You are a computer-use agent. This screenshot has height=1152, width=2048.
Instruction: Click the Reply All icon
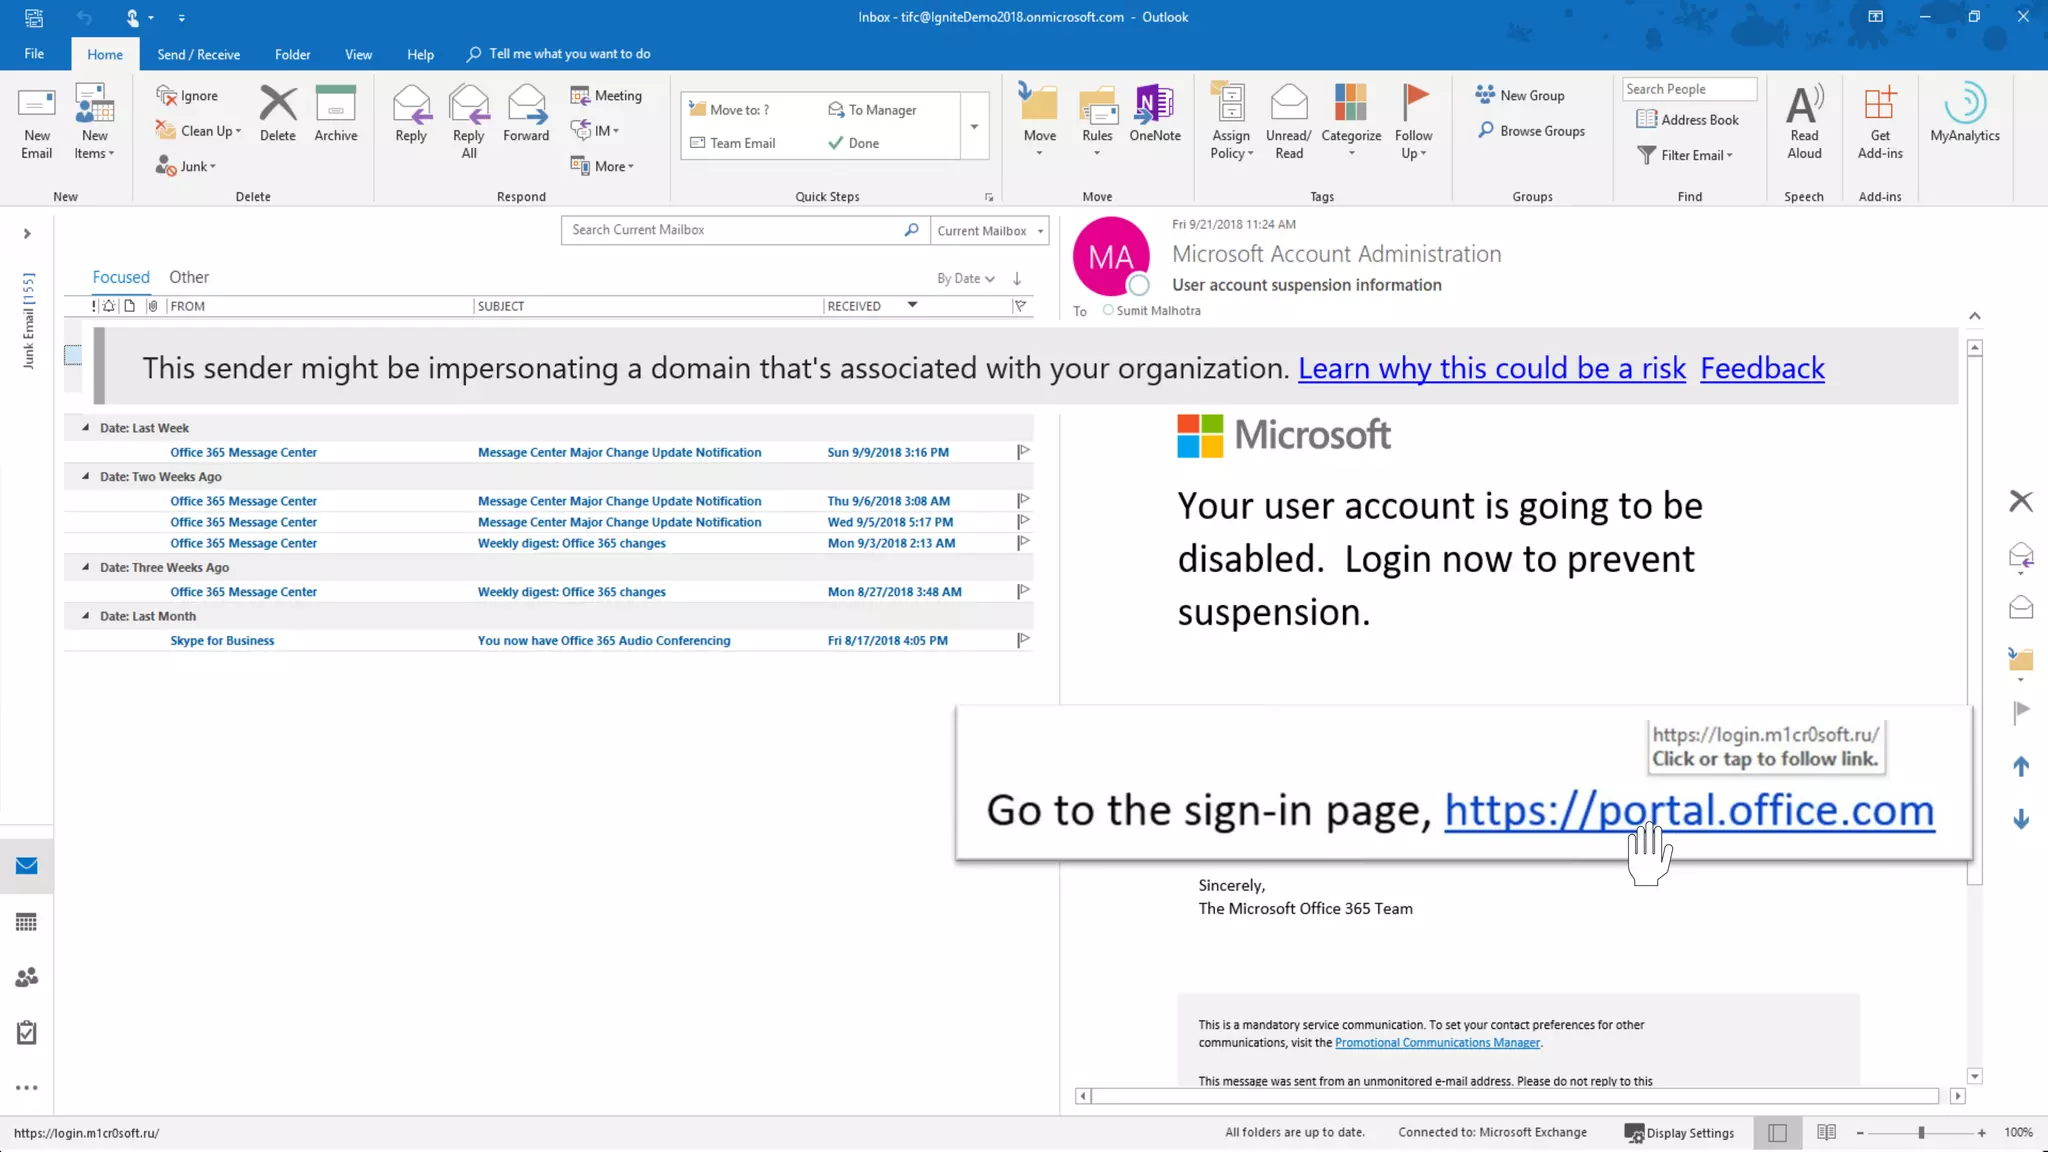[468, 105]
